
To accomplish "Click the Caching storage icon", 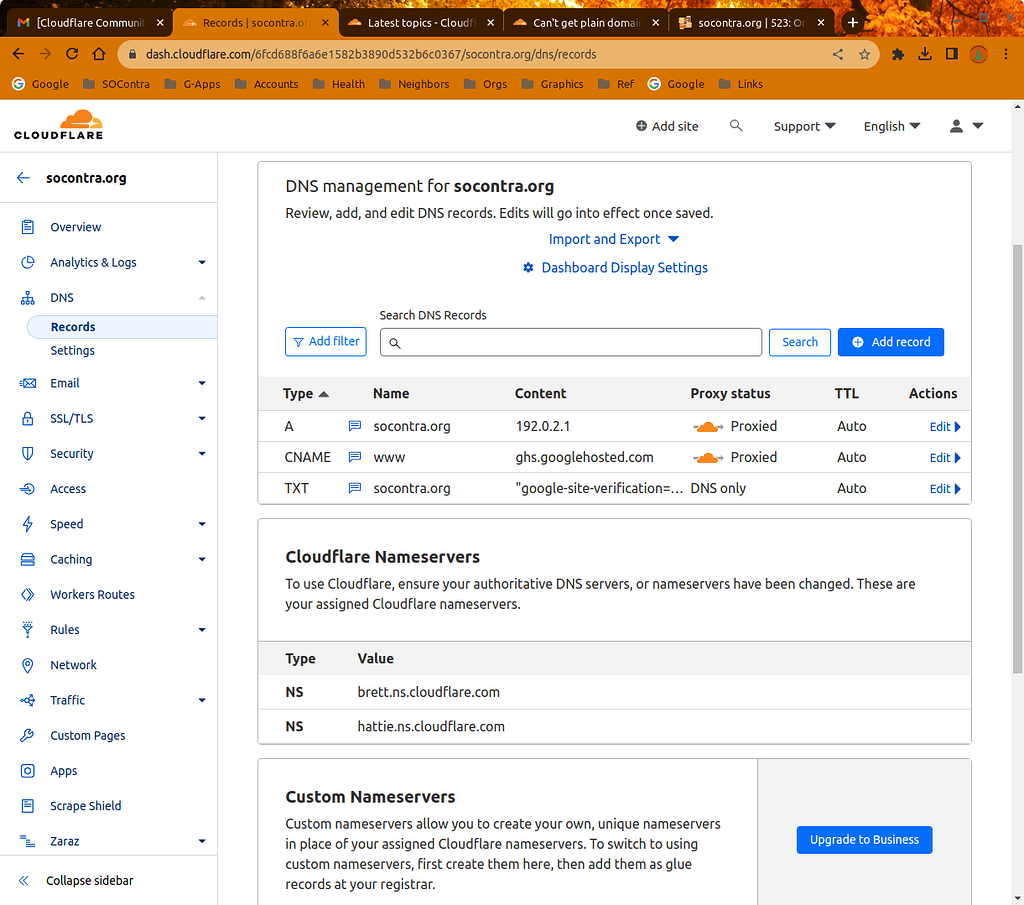I will tap(27, 560).
